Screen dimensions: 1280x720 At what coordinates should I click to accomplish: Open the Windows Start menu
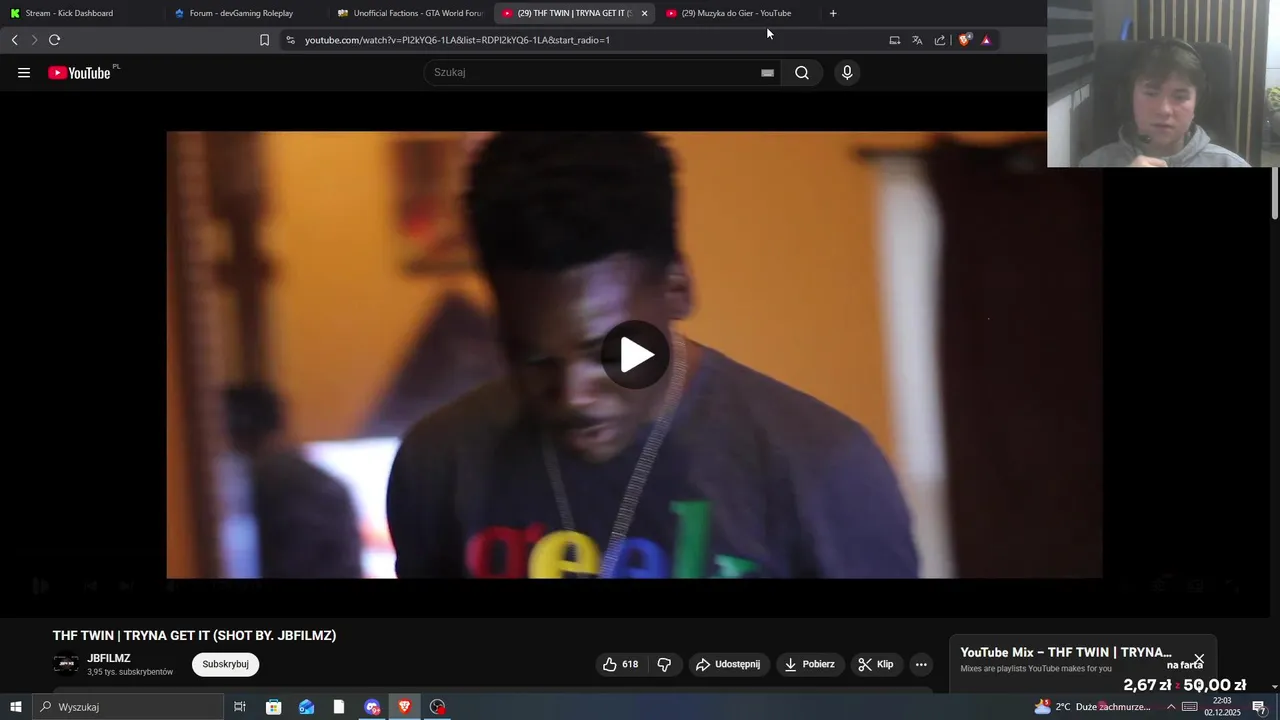pyautogui.click(x=16, y=707)
